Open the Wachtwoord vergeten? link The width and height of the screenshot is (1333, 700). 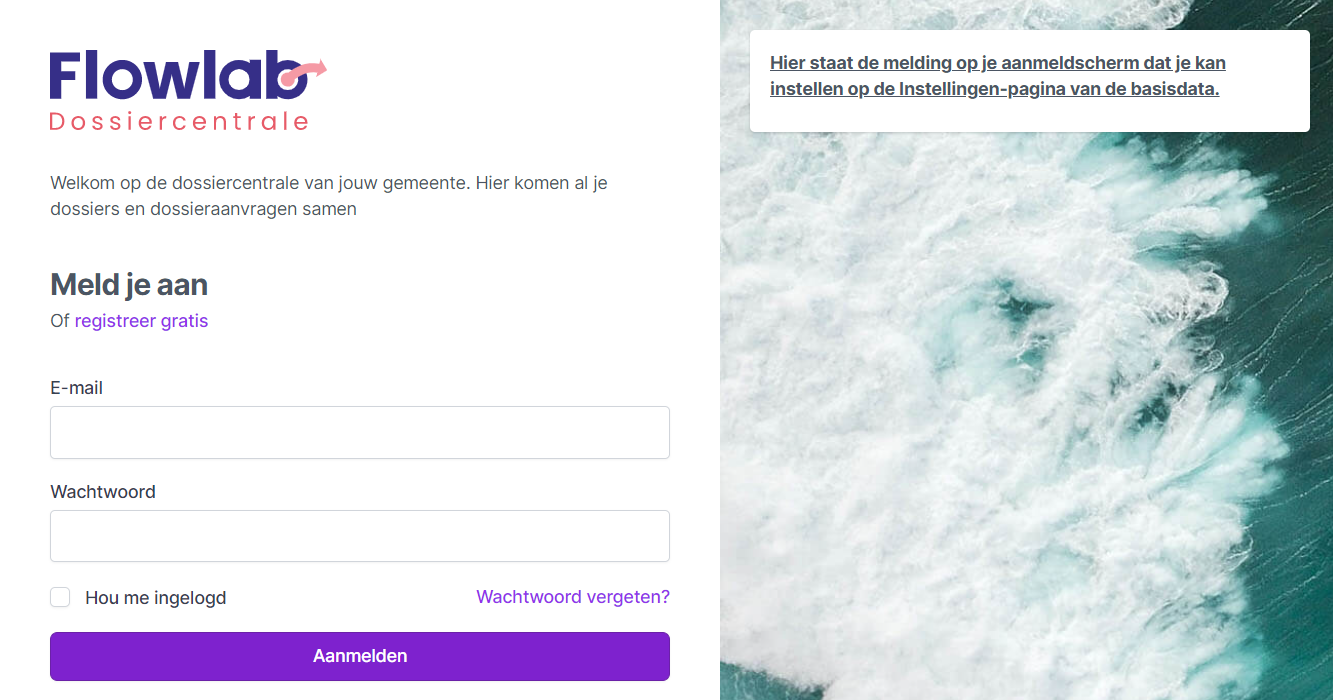(573, 597)
